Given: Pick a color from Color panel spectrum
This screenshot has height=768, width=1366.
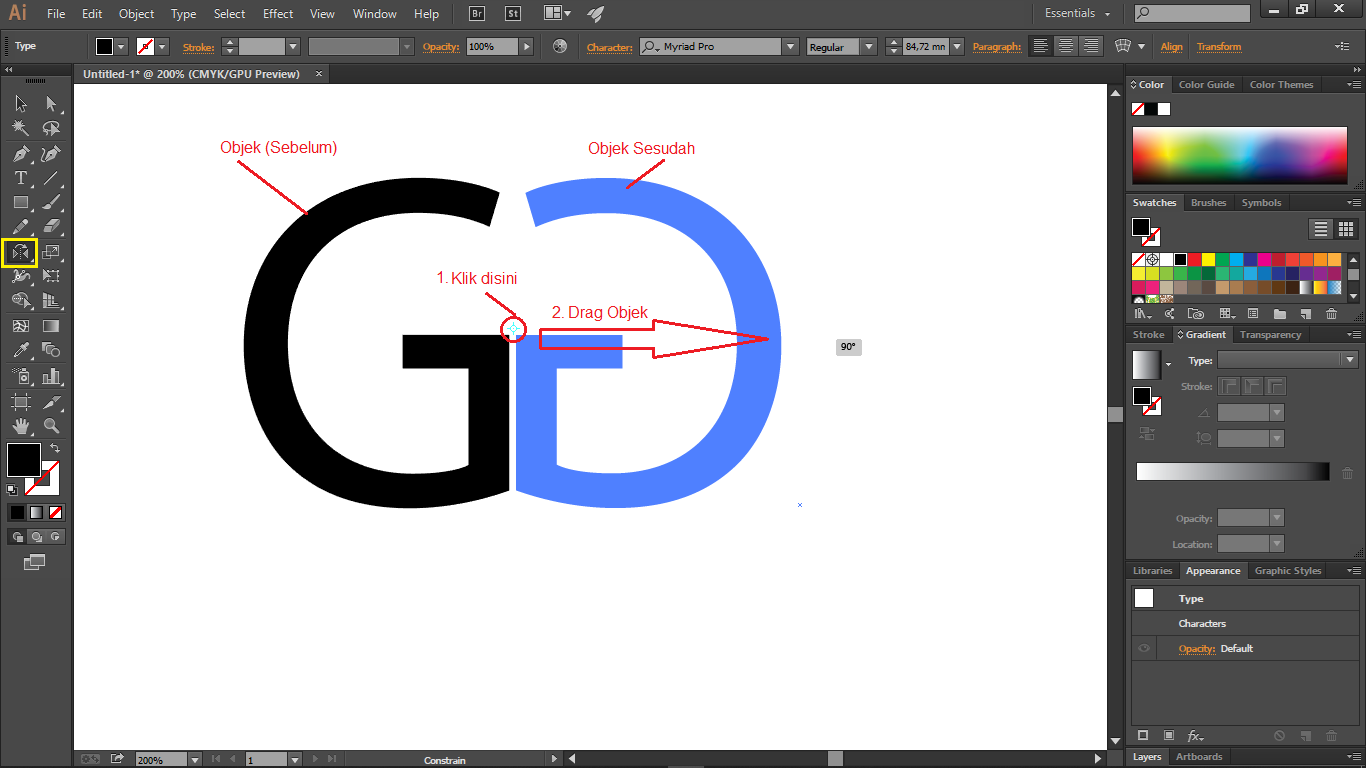Looking at the screenshot, I should [x=1240, y=155].
